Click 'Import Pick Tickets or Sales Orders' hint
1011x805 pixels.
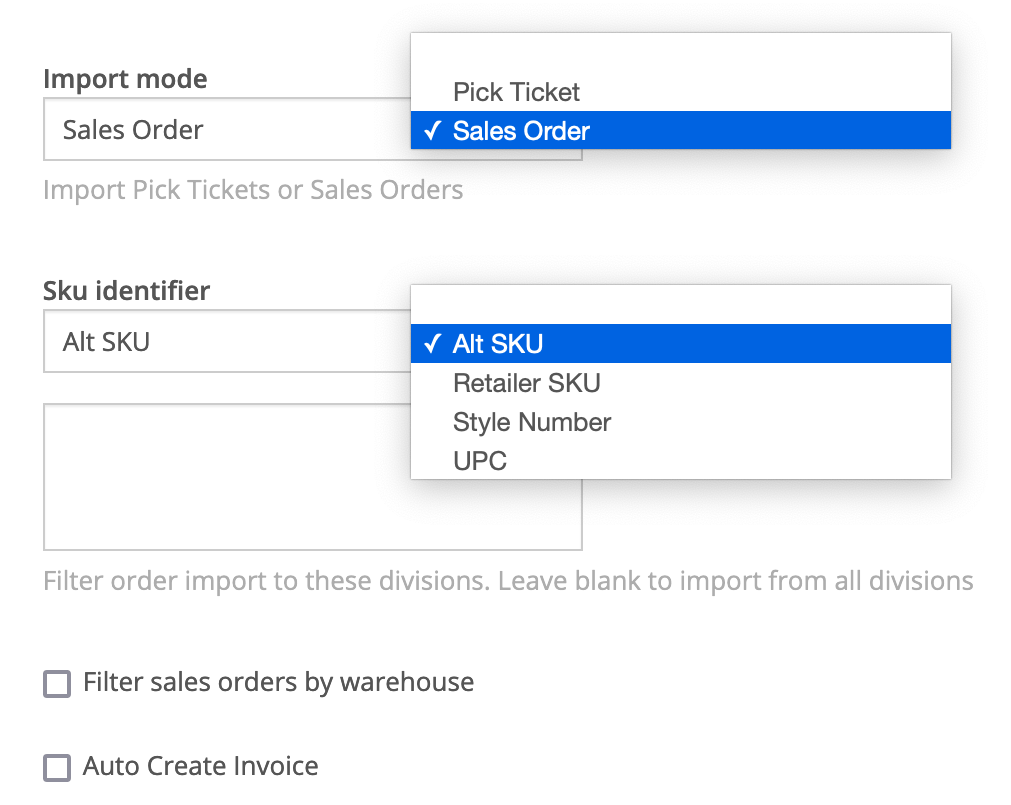(253, 190)
